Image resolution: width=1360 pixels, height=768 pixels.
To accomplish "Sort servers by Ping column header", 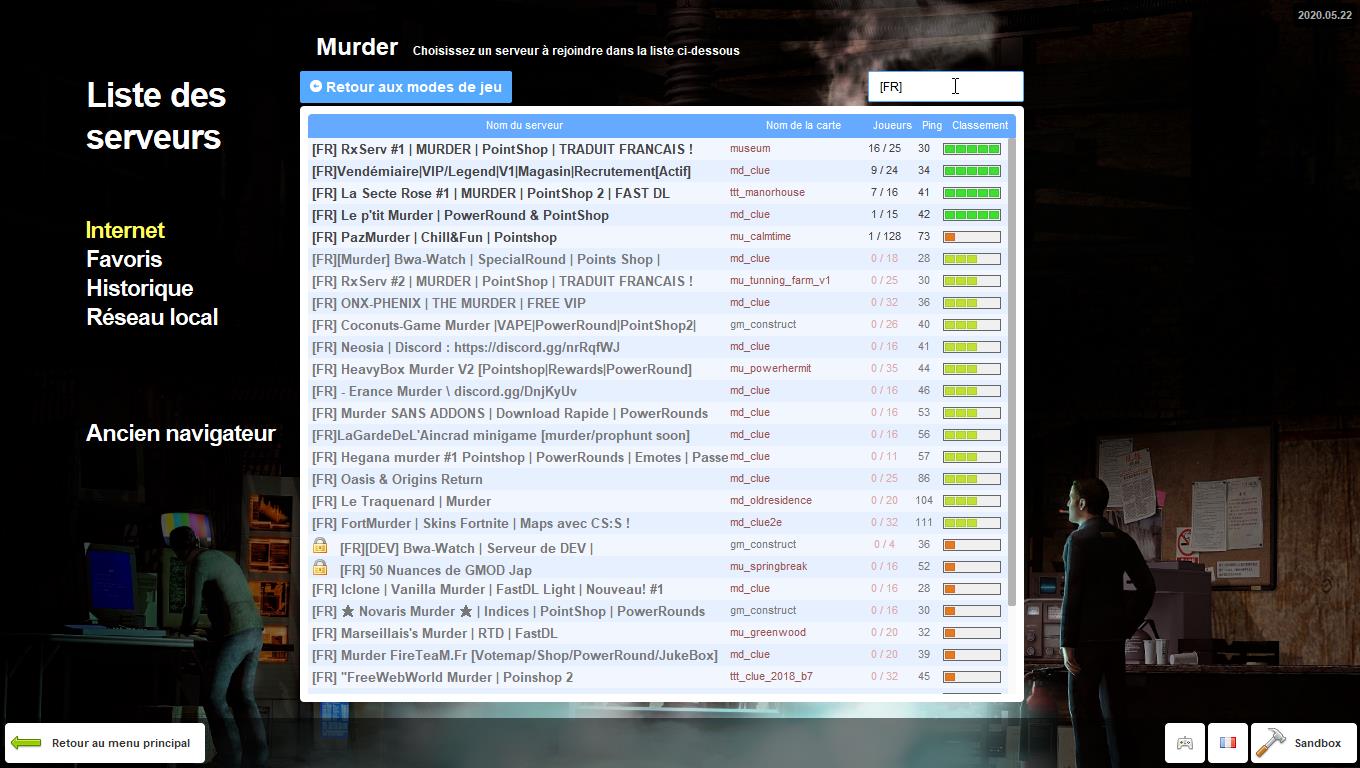I will tap(931, 126).
